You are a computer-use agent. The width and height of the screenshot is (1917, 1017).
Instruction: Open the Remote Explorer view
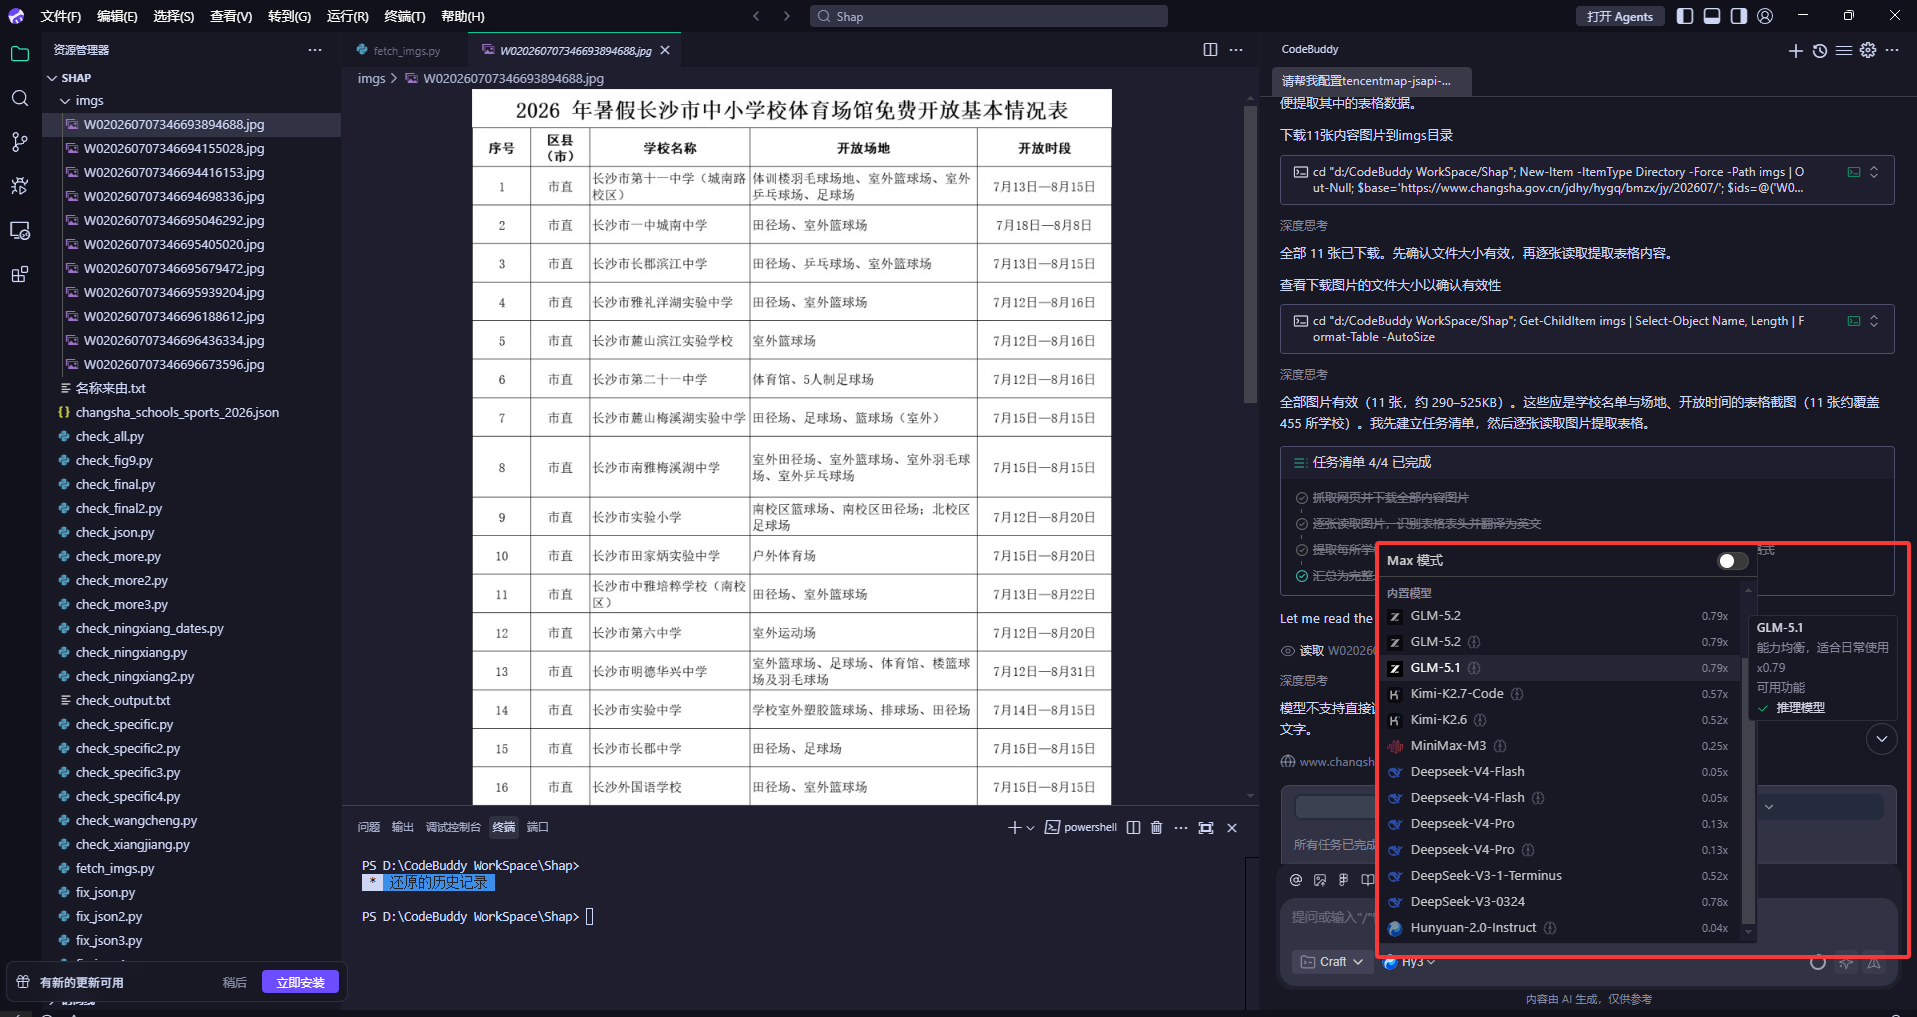click(x=20, y=230)
